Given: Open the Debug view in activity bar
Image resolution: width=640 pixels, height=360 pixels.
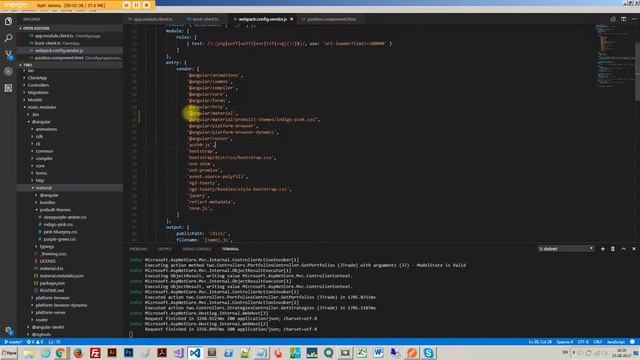Looking at the screenshot, I should point(8,71).
